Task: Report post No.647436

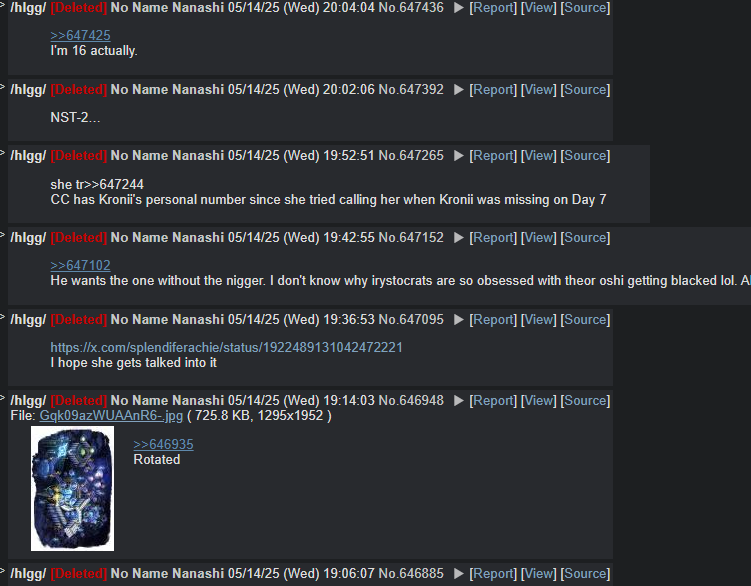Action: pyautogui.click(x=493, y=8)
